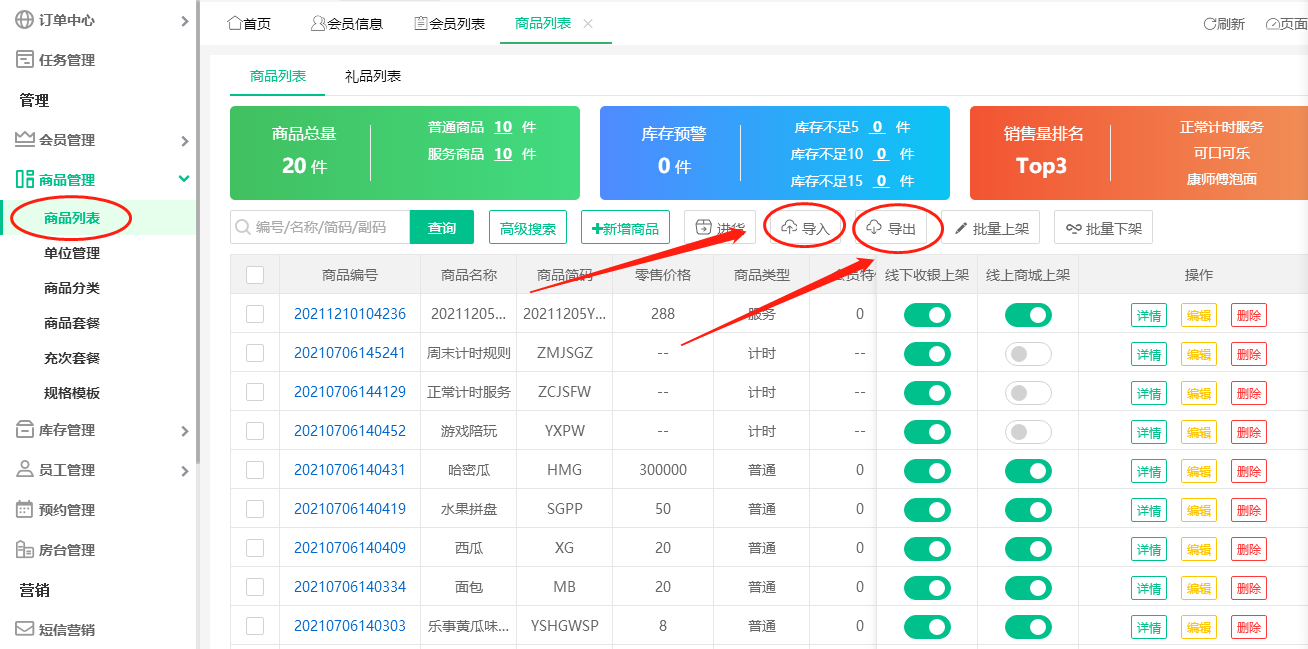The image size is (1308, 649).
Task: Click the 导出 export icon
Action: 896,227
